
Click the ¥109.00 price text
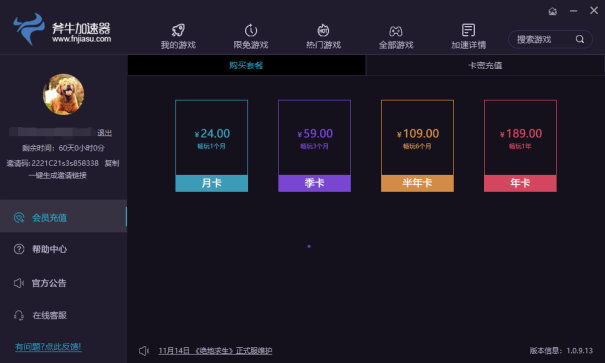(418, 133)
